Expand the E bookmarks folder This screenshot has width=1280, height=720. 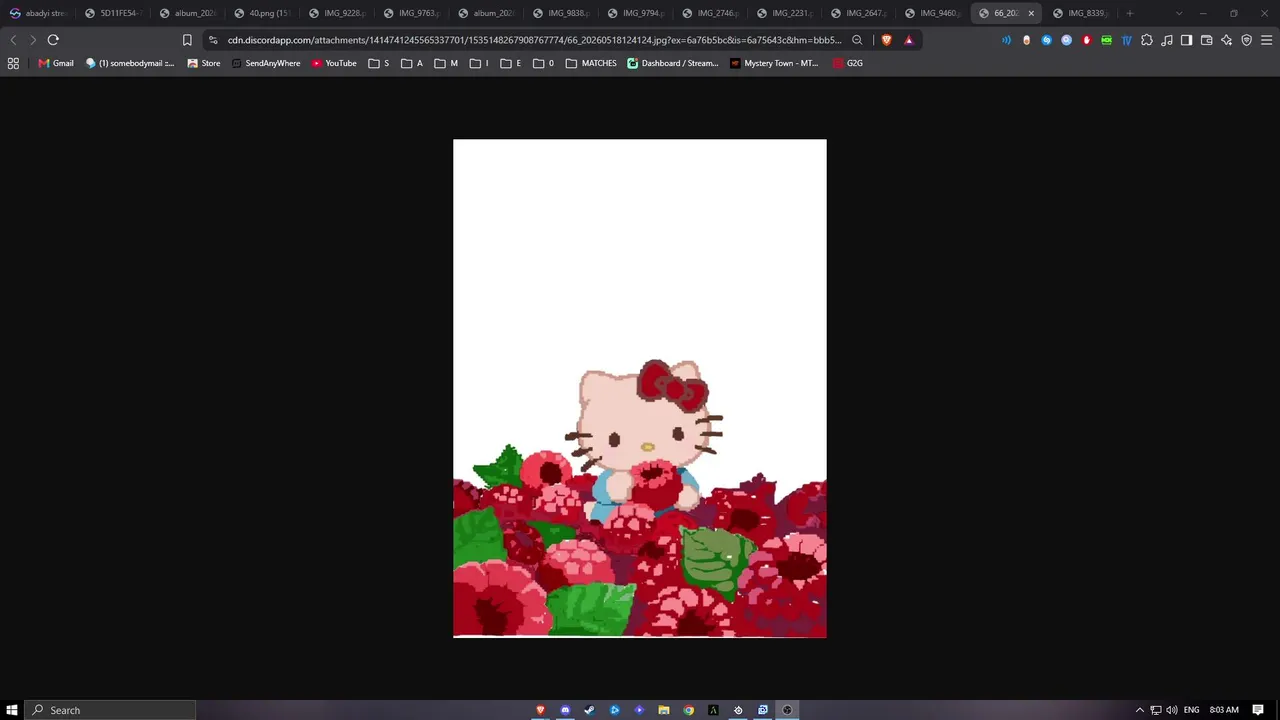tap(512, 63)
